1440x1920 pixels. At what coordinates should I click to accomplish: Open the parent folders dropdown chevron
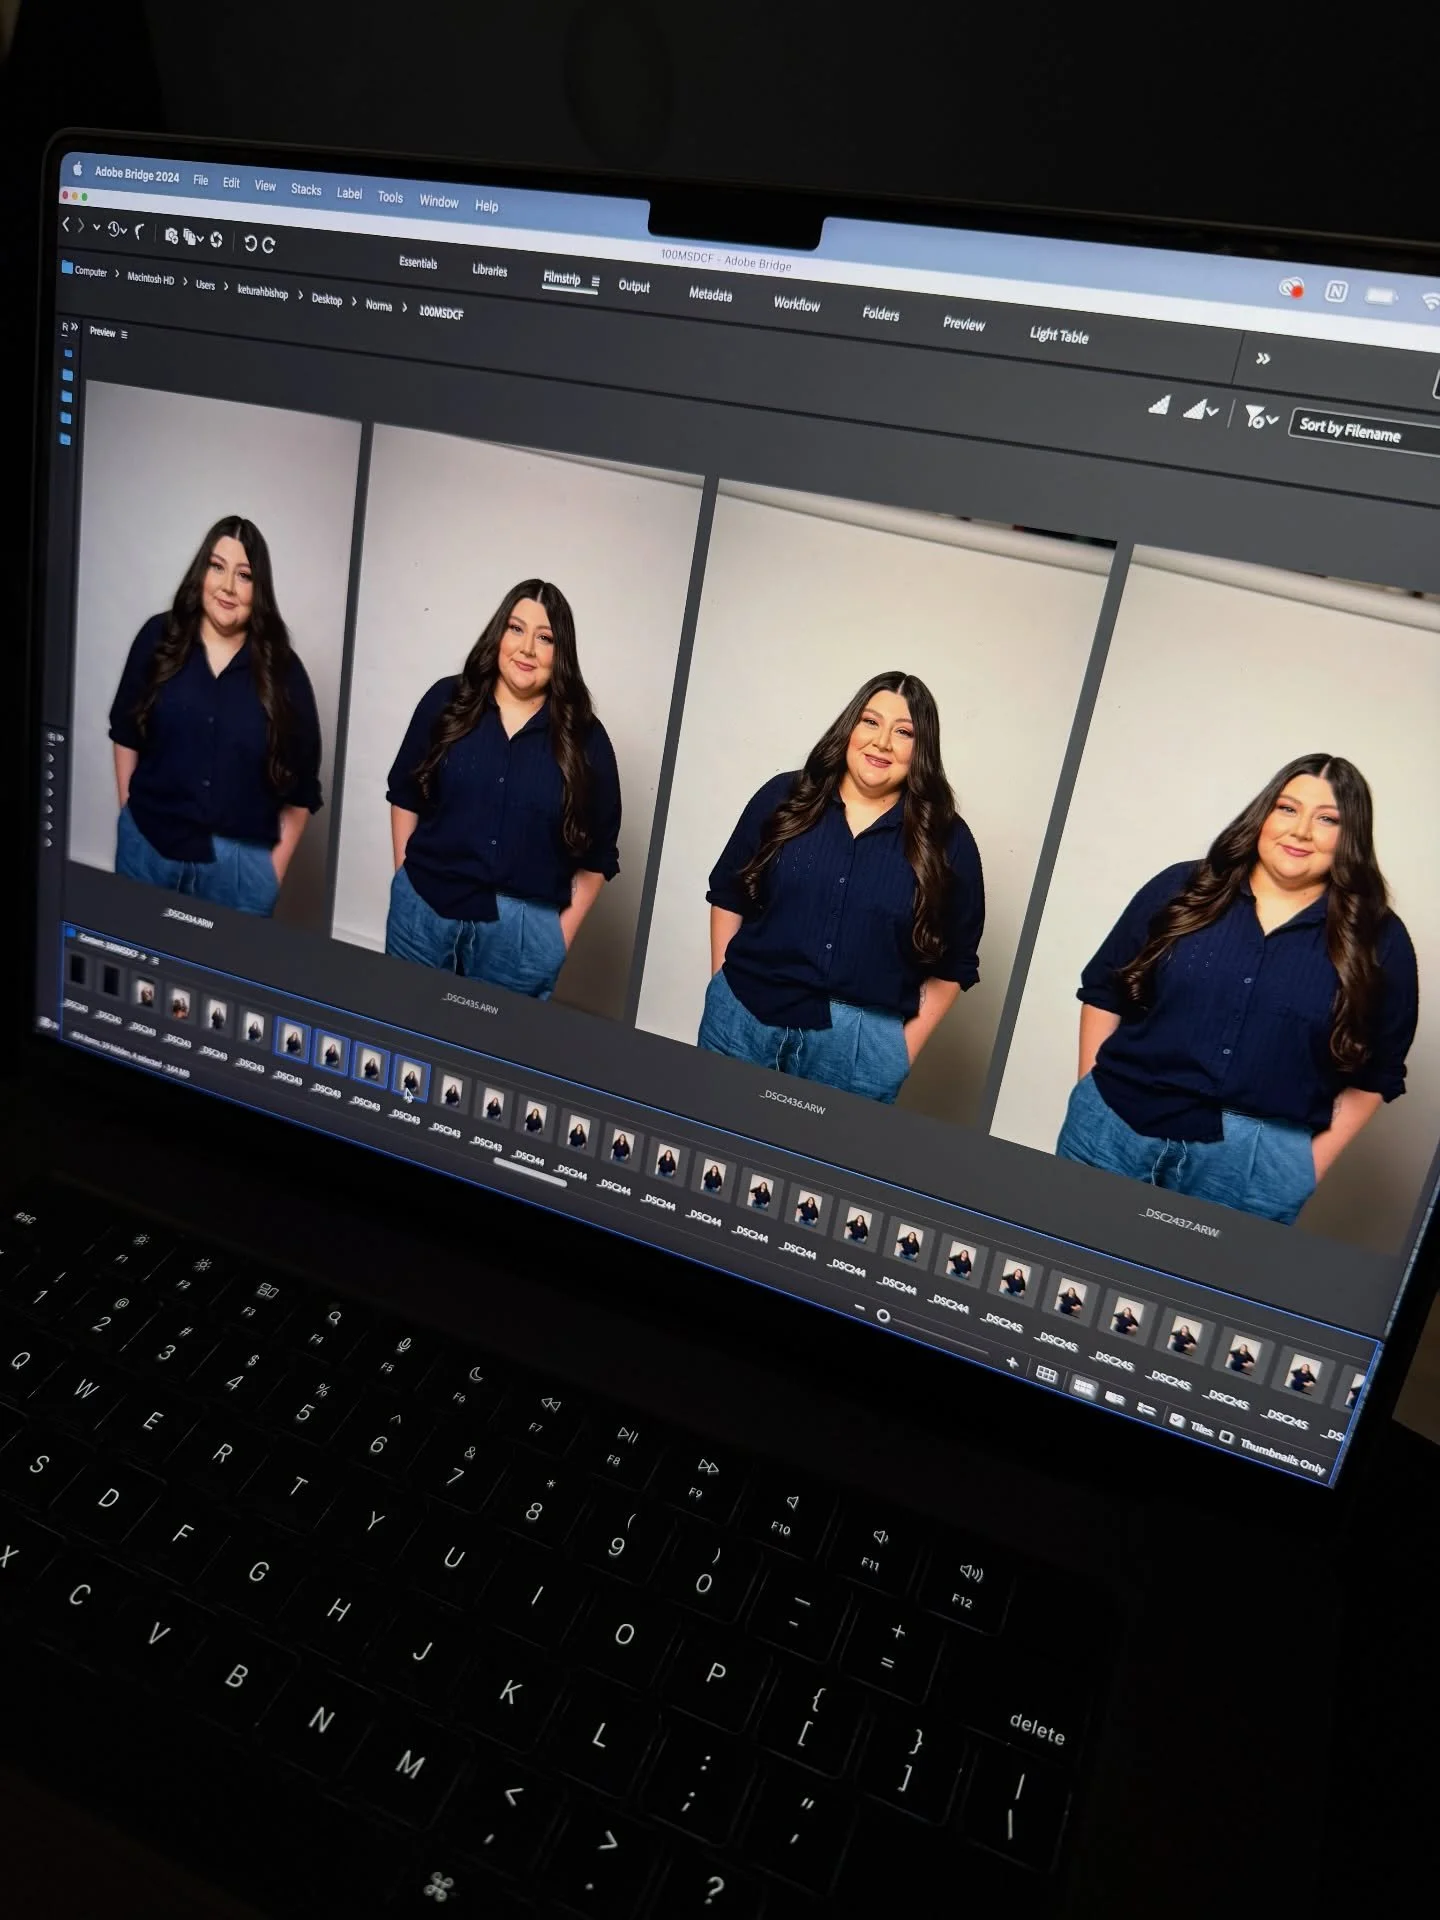[x=97, y=228]
